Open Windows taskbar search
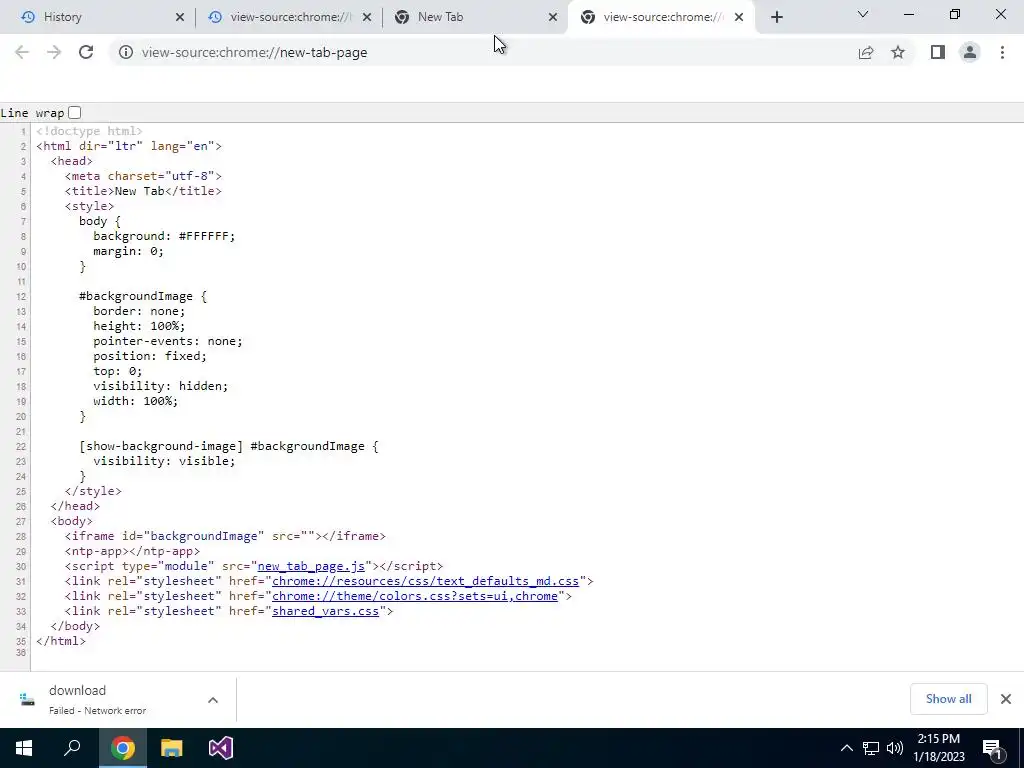This screenshot has width=1024, height=768. [72, 748]
